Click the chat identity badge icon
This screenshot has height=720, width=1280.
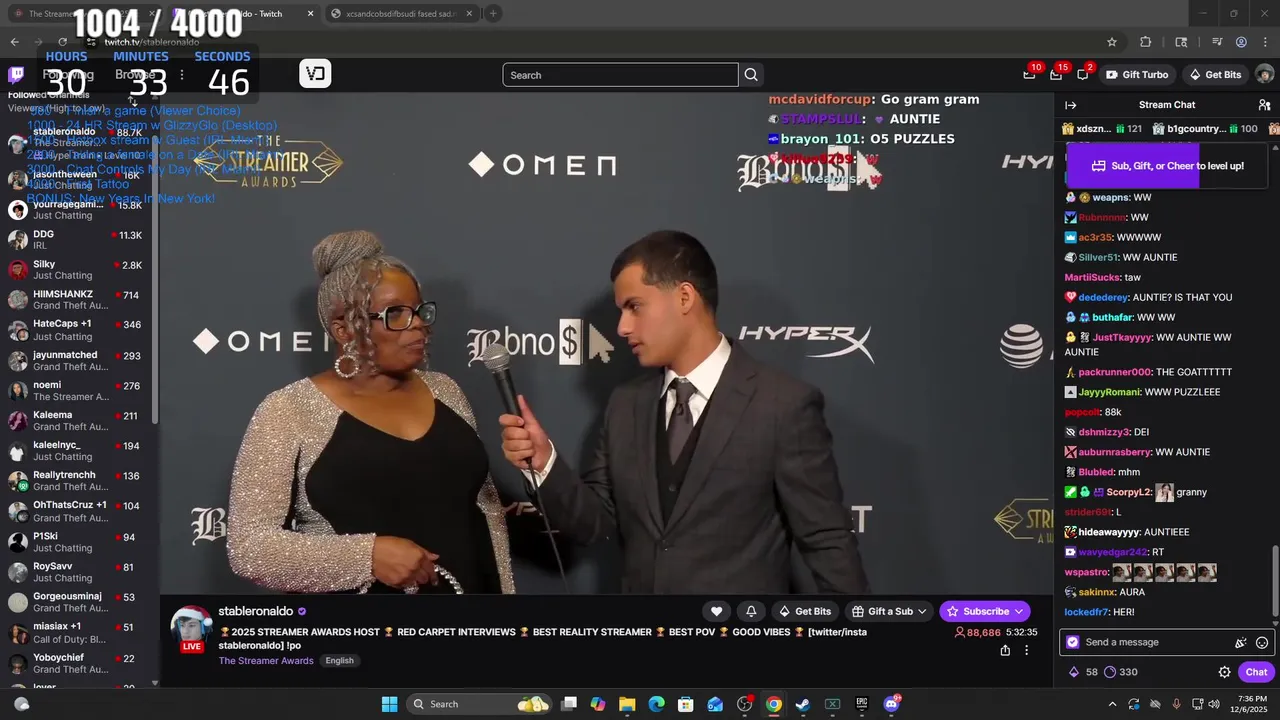[x=1073, y=642]
